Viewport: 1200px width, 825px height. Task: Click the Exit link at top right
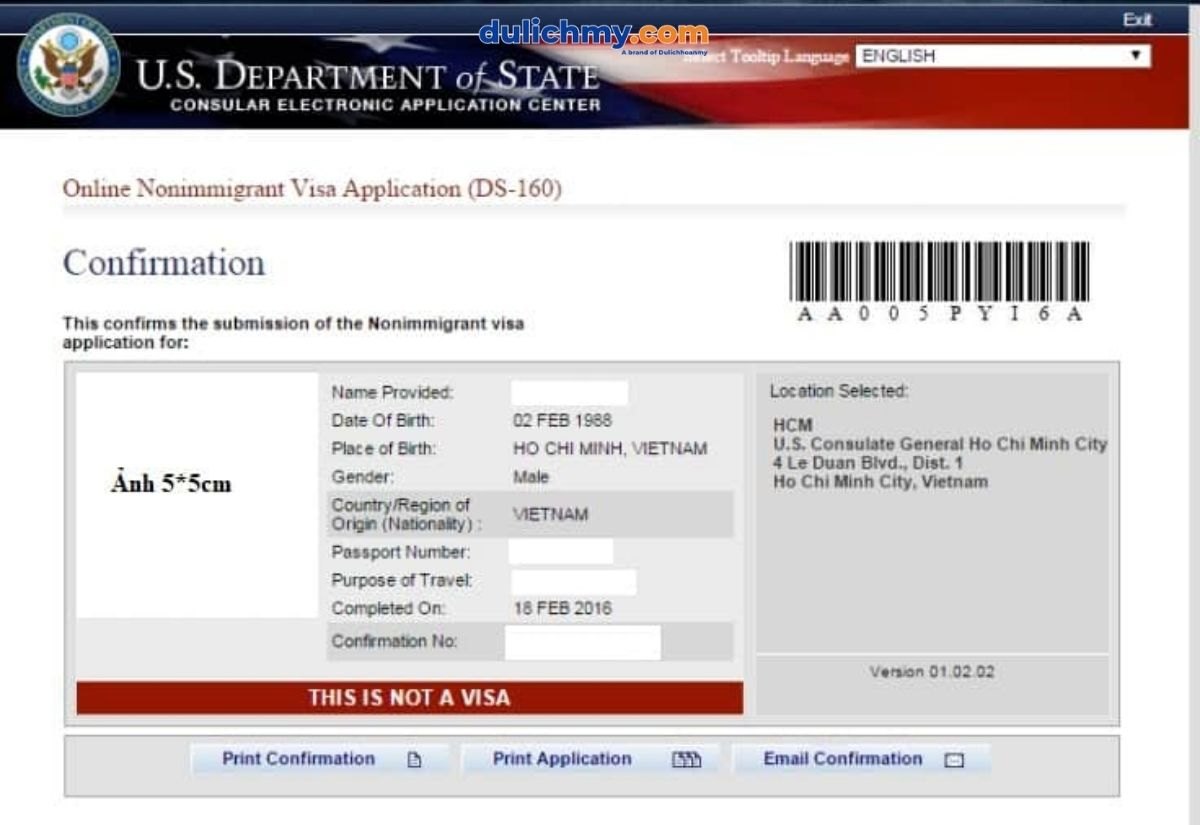(x=1137, y=20)
